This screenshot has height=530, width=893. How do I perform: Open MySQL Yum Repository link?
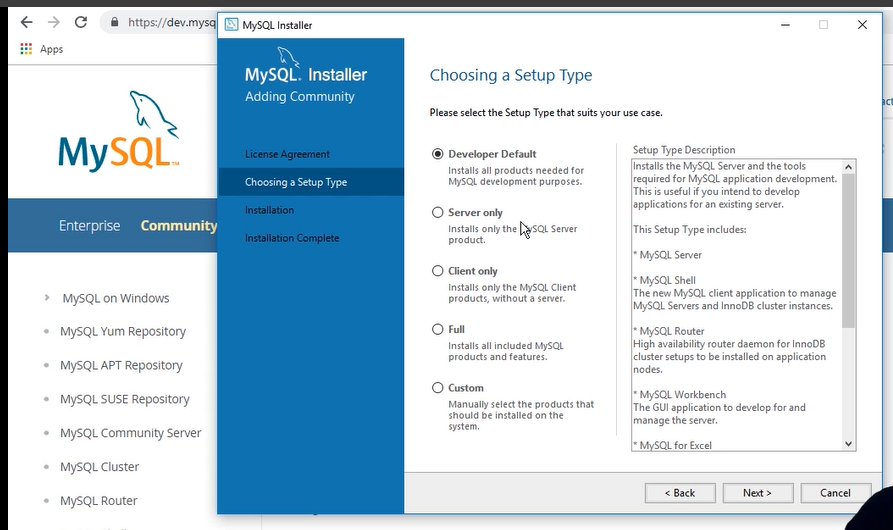(123, 331)
